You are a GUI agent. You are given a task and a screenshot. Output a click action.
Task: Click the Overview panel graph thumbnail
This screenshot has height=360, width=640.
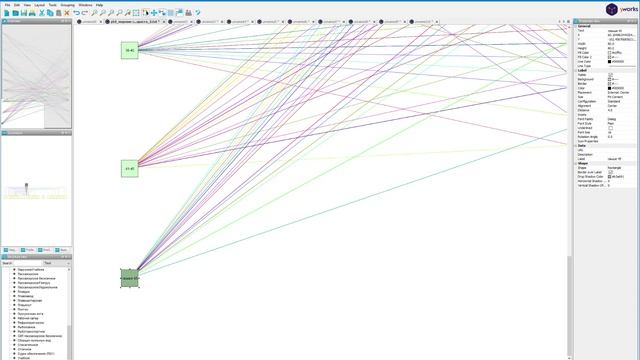coord(36,76)
